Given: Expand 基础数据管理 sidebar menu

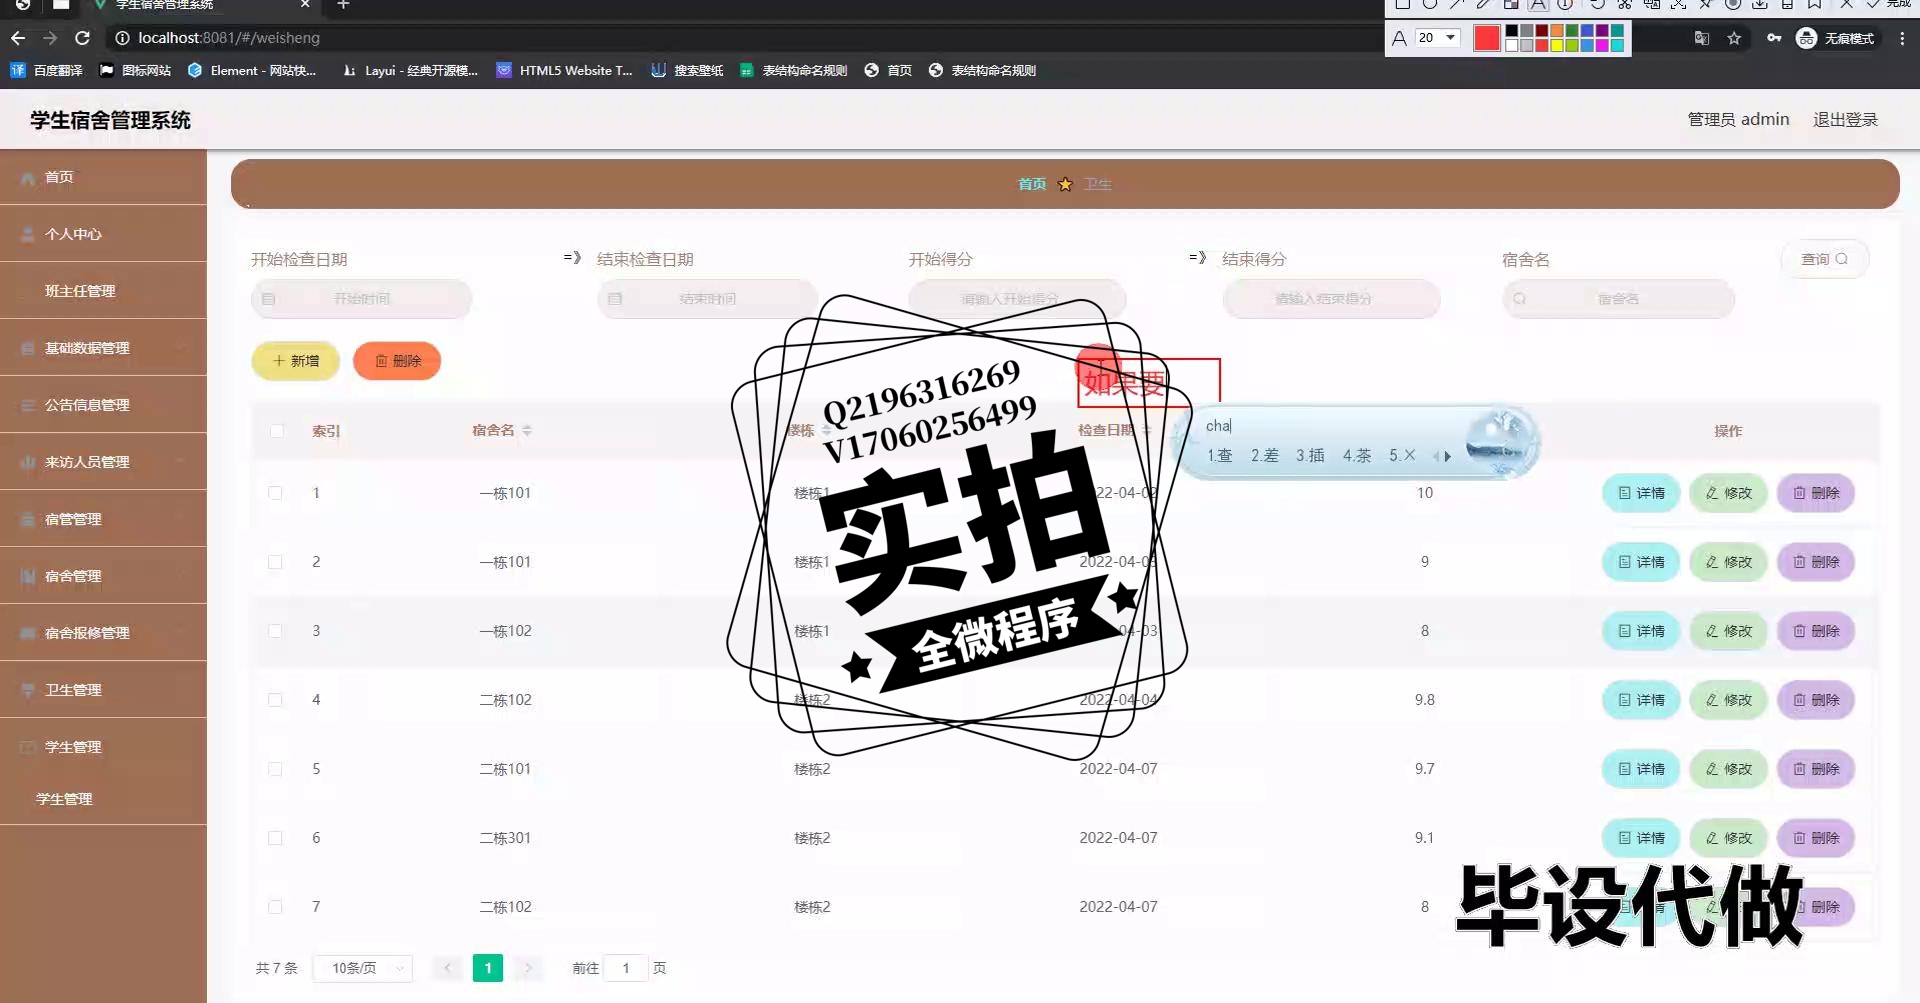Looking at the screenshot, I should point(103,348).
